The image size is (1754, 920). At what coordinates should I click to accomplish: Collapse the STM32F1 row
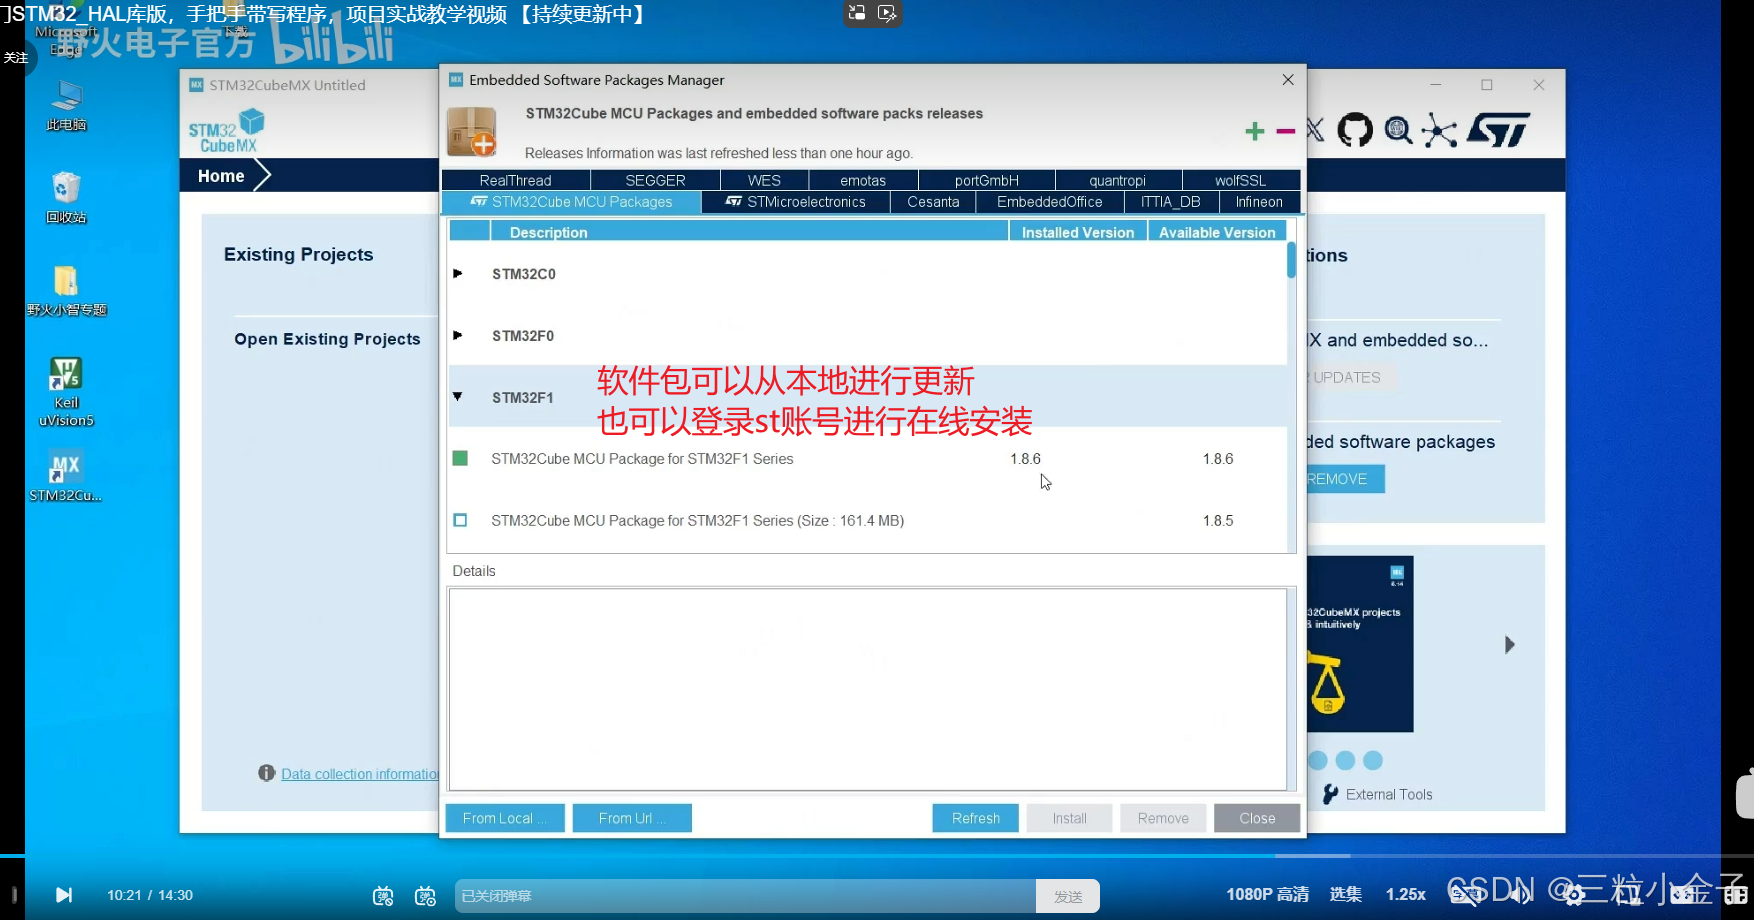(458, 397)
